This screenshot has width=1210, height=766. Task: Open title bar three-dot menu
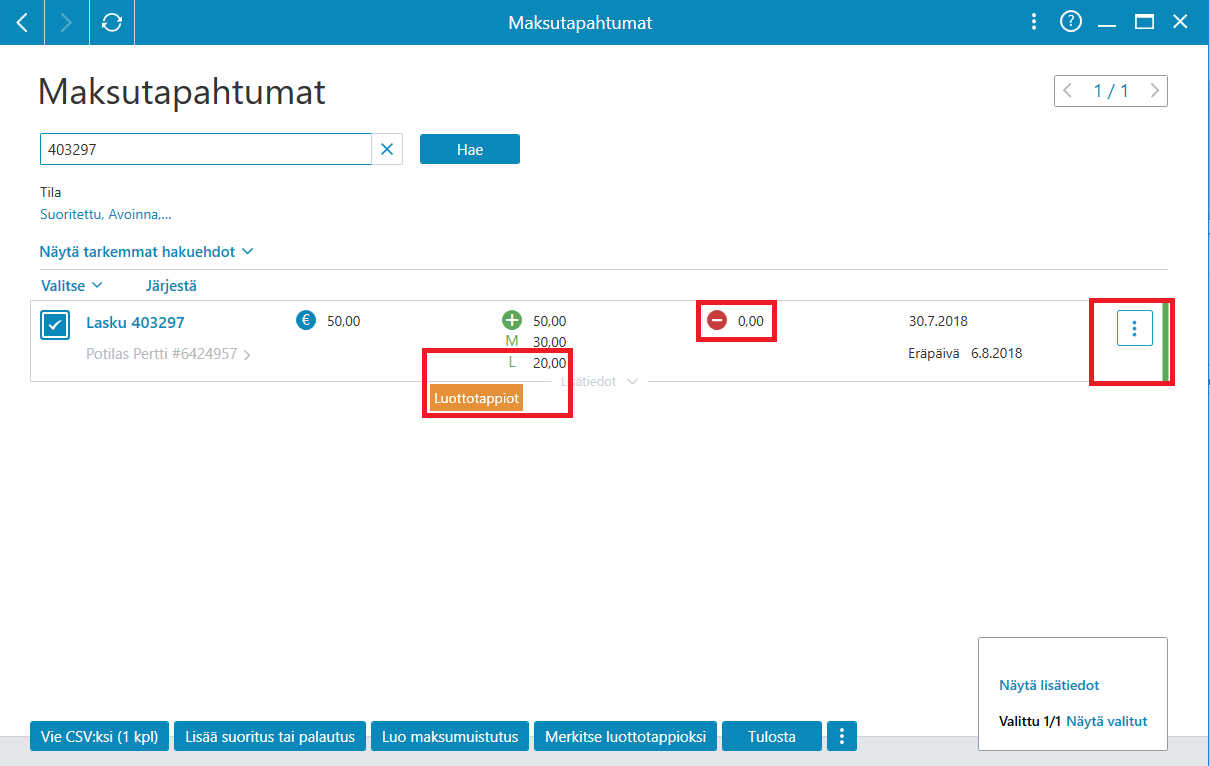tap(1035, 22)
